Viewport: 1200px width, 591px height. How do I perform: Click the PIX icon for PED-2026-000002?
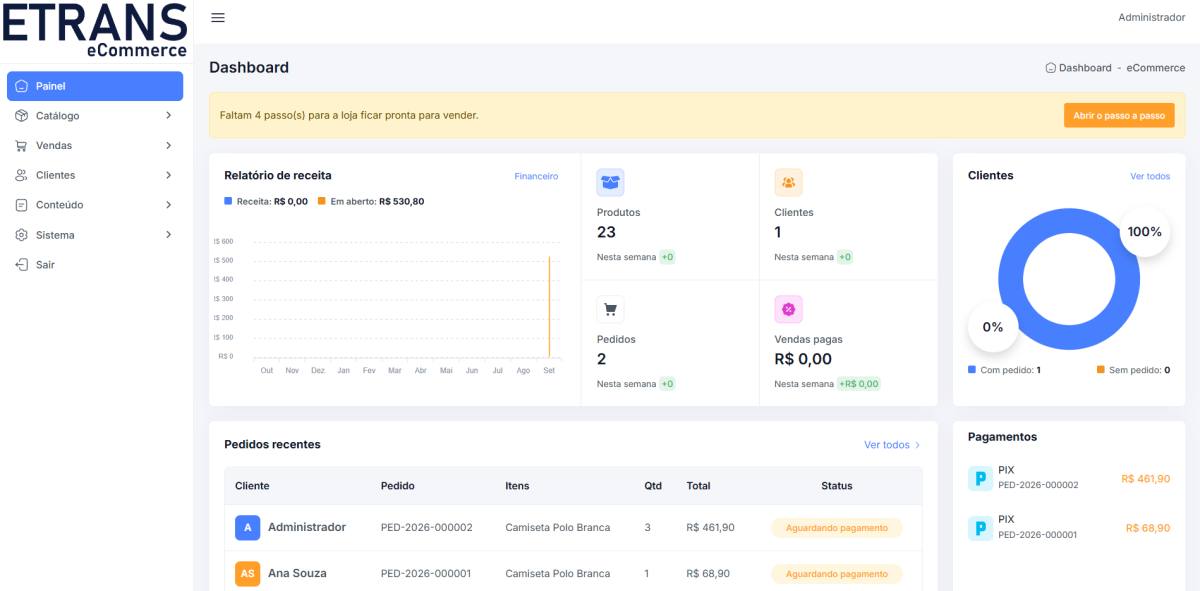click(980, 478)
